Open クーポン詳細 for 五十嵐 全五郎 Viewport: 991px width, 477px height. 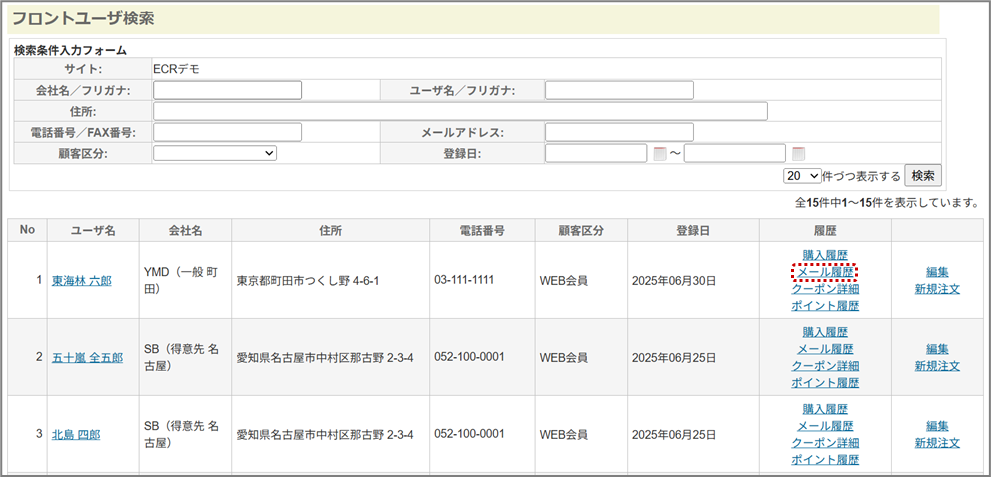click(825, 366)
